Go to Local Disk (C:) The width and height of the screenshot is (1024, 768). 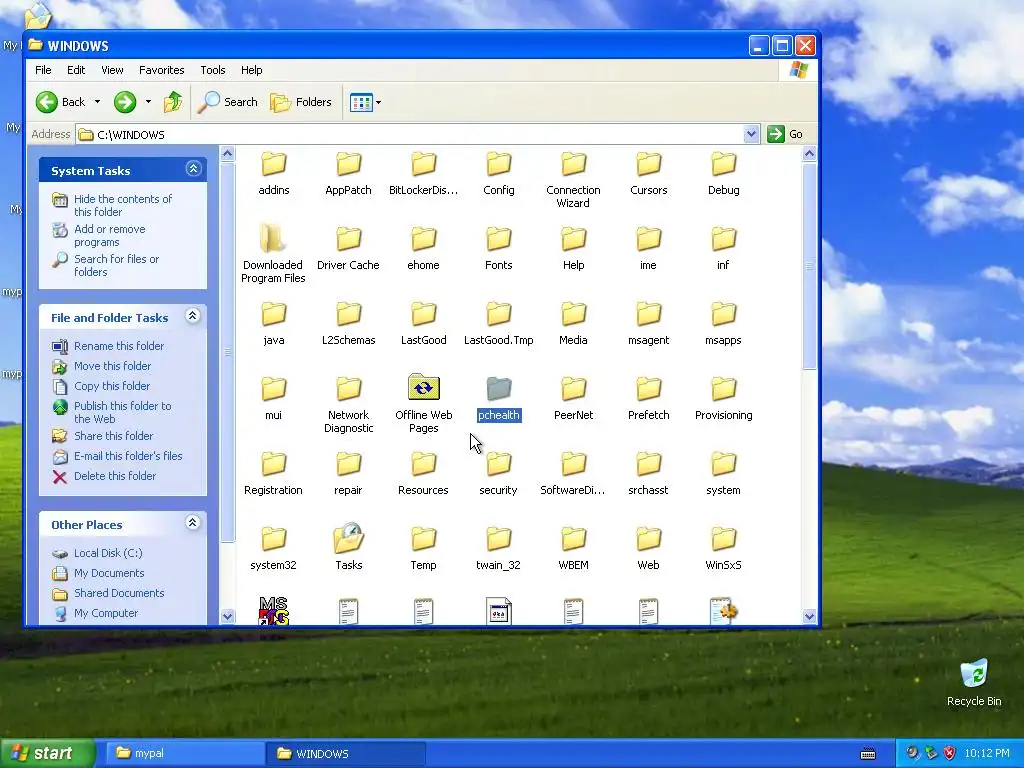(108, 553)
